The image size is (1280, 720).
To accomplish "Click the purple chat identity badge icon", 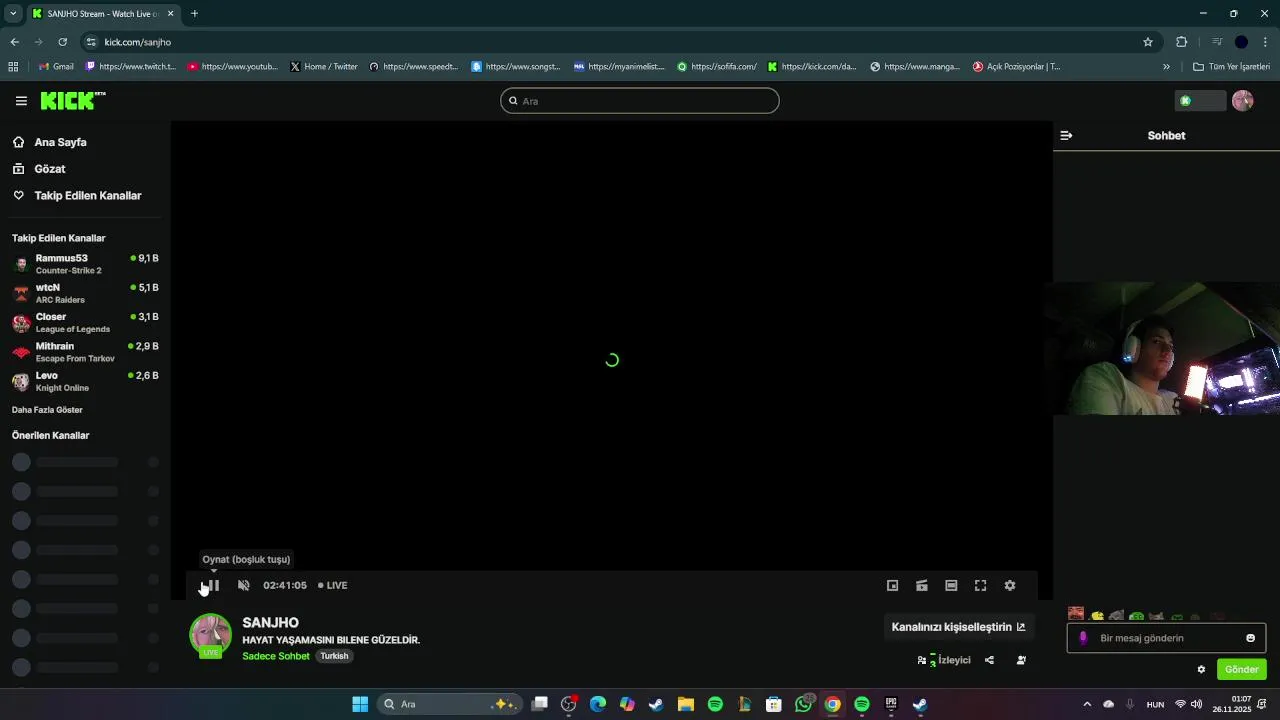I will pyautogui.click(x=1083, y=638).
